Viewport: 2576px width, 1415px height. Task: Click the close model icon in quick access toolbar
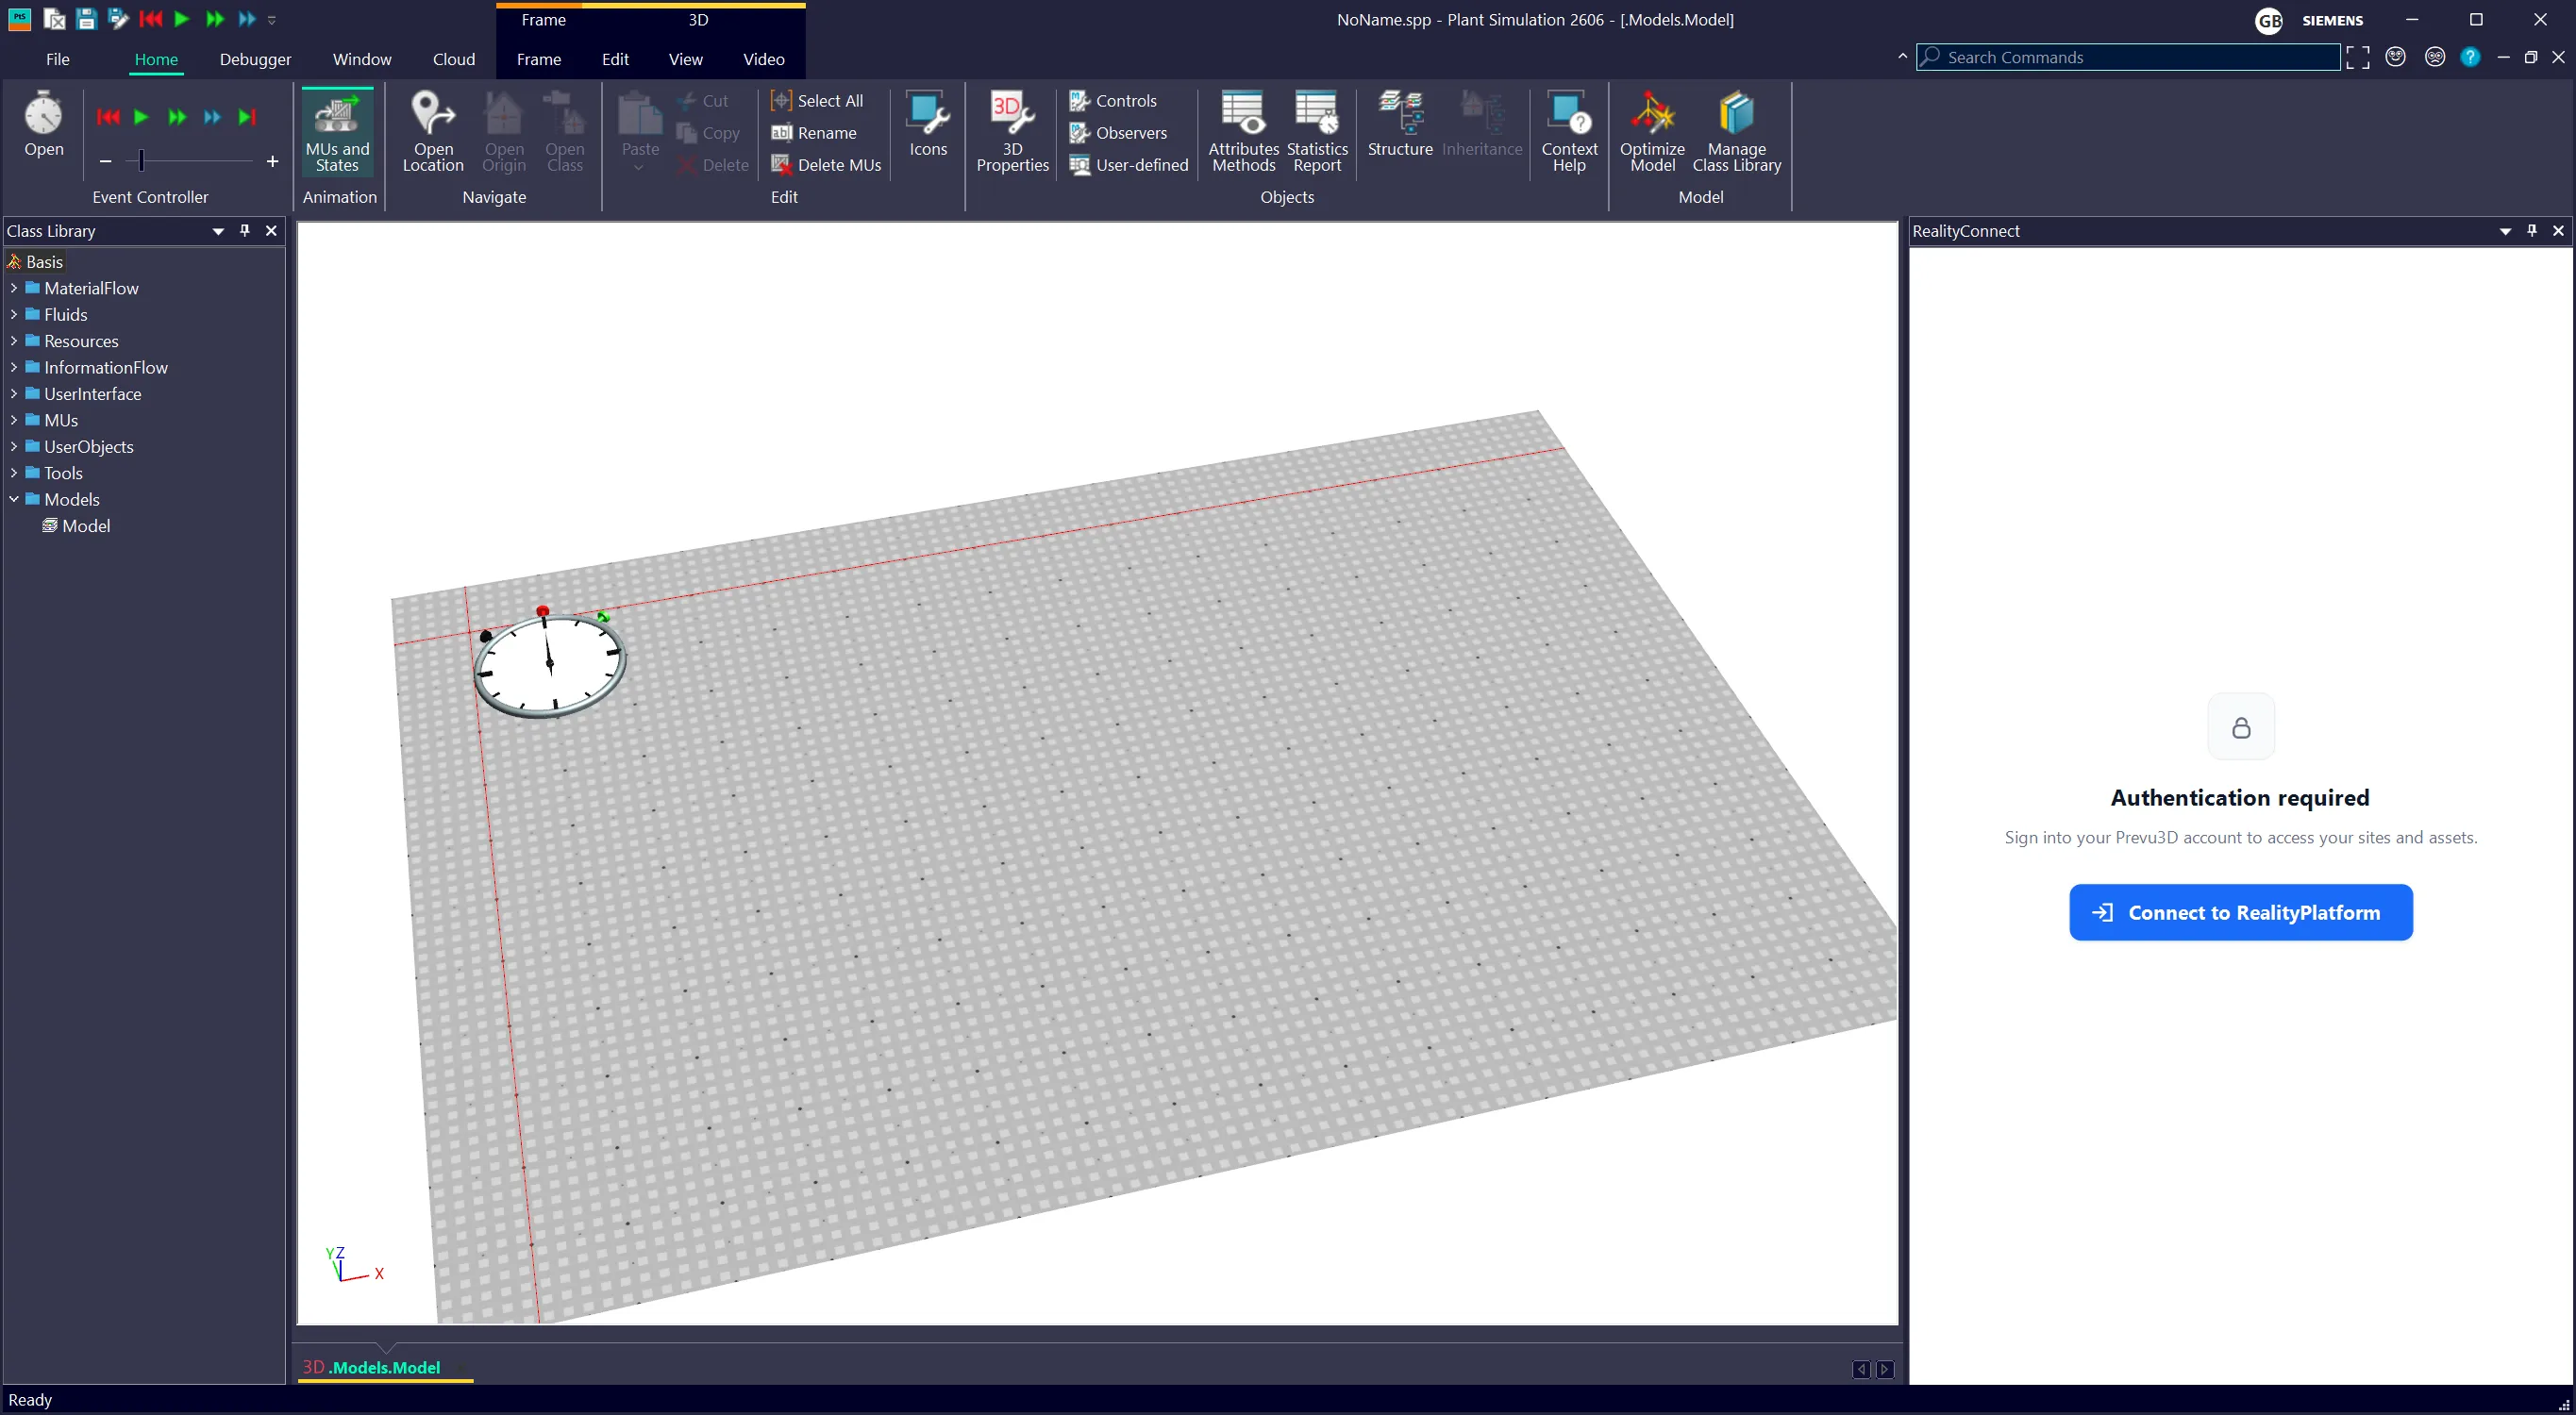coord(55,19)
